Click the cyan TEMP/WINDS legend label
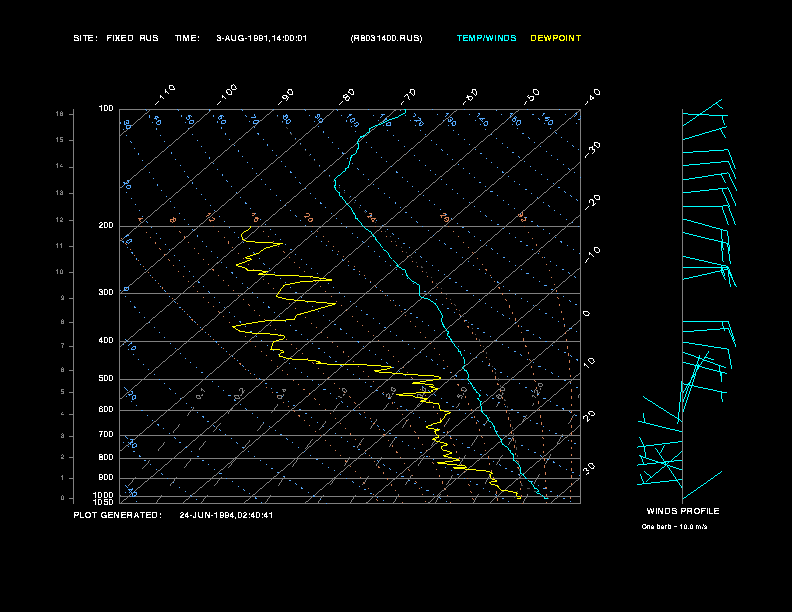The height and width of the screenshot is (612, 792). coord(486,38)
